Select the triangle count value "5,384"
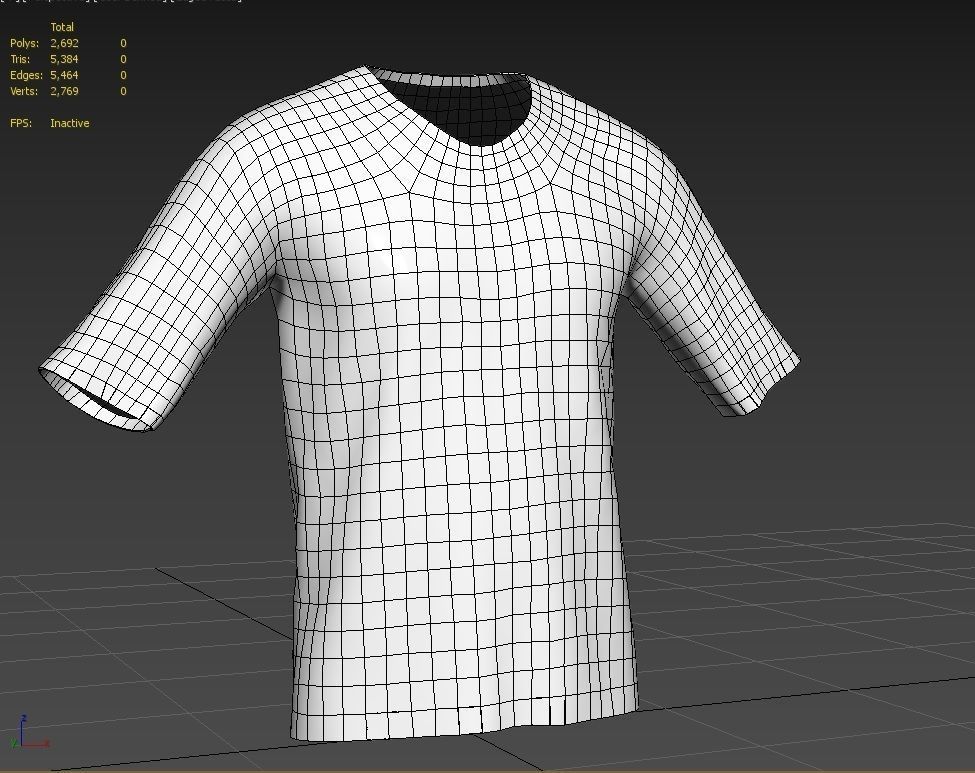975x773 pixels. coord(64,59)
